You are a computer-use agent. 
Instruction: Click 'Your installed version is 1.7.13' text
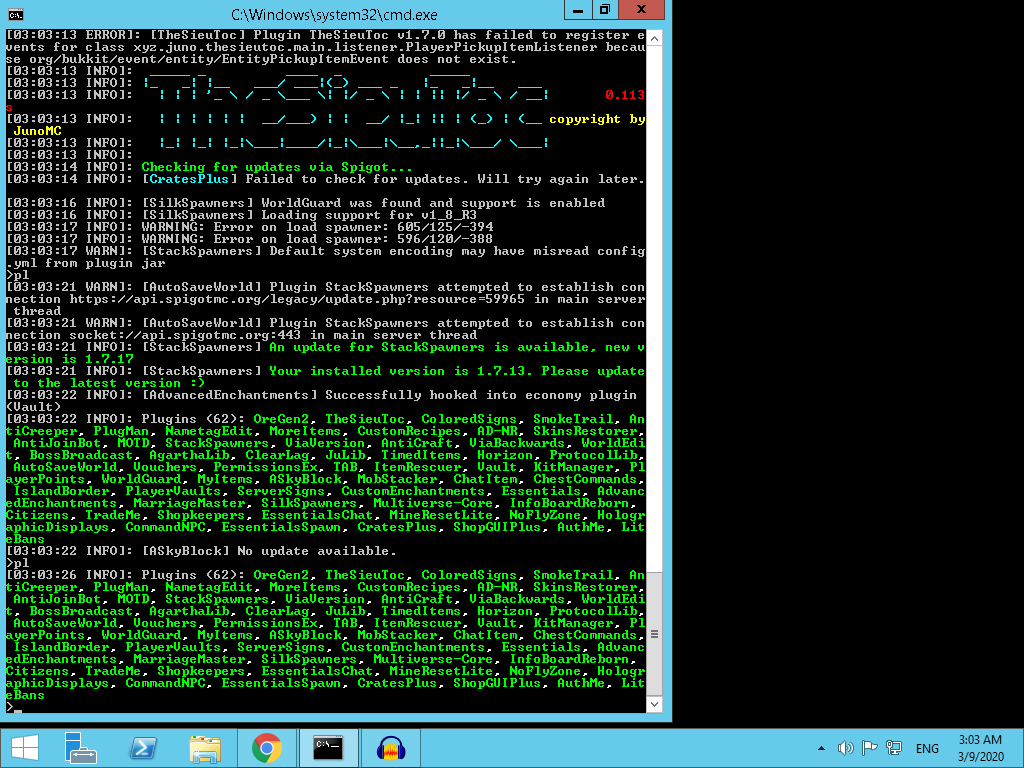tap(398, 371)
